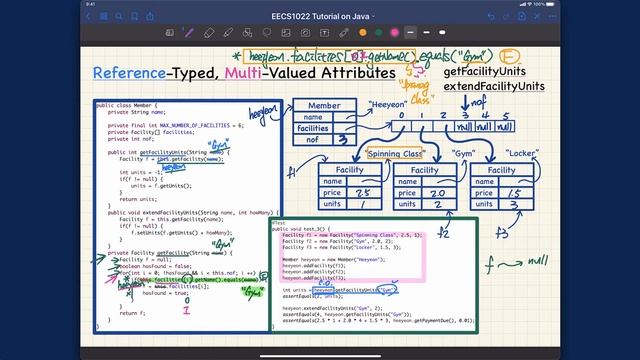Select the Camera tool
Image resolution: width=640 pixels, height=360 pixels.
click(305, 33)
